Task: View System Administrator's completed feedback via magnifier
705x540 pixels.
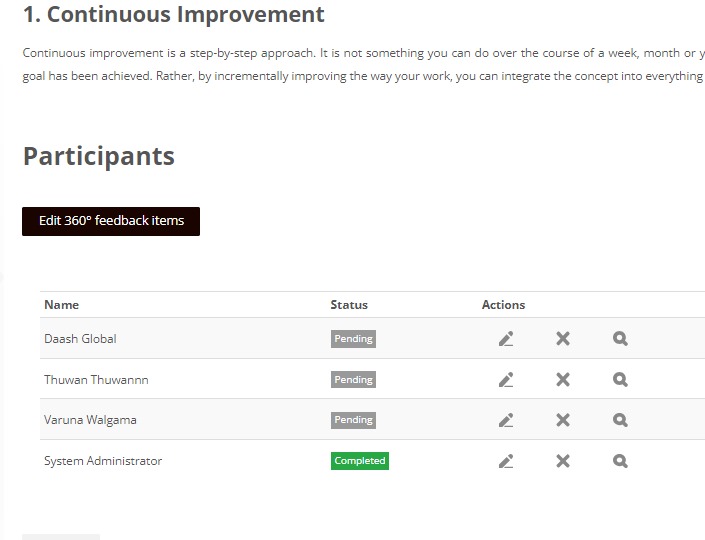Action: 620,461
